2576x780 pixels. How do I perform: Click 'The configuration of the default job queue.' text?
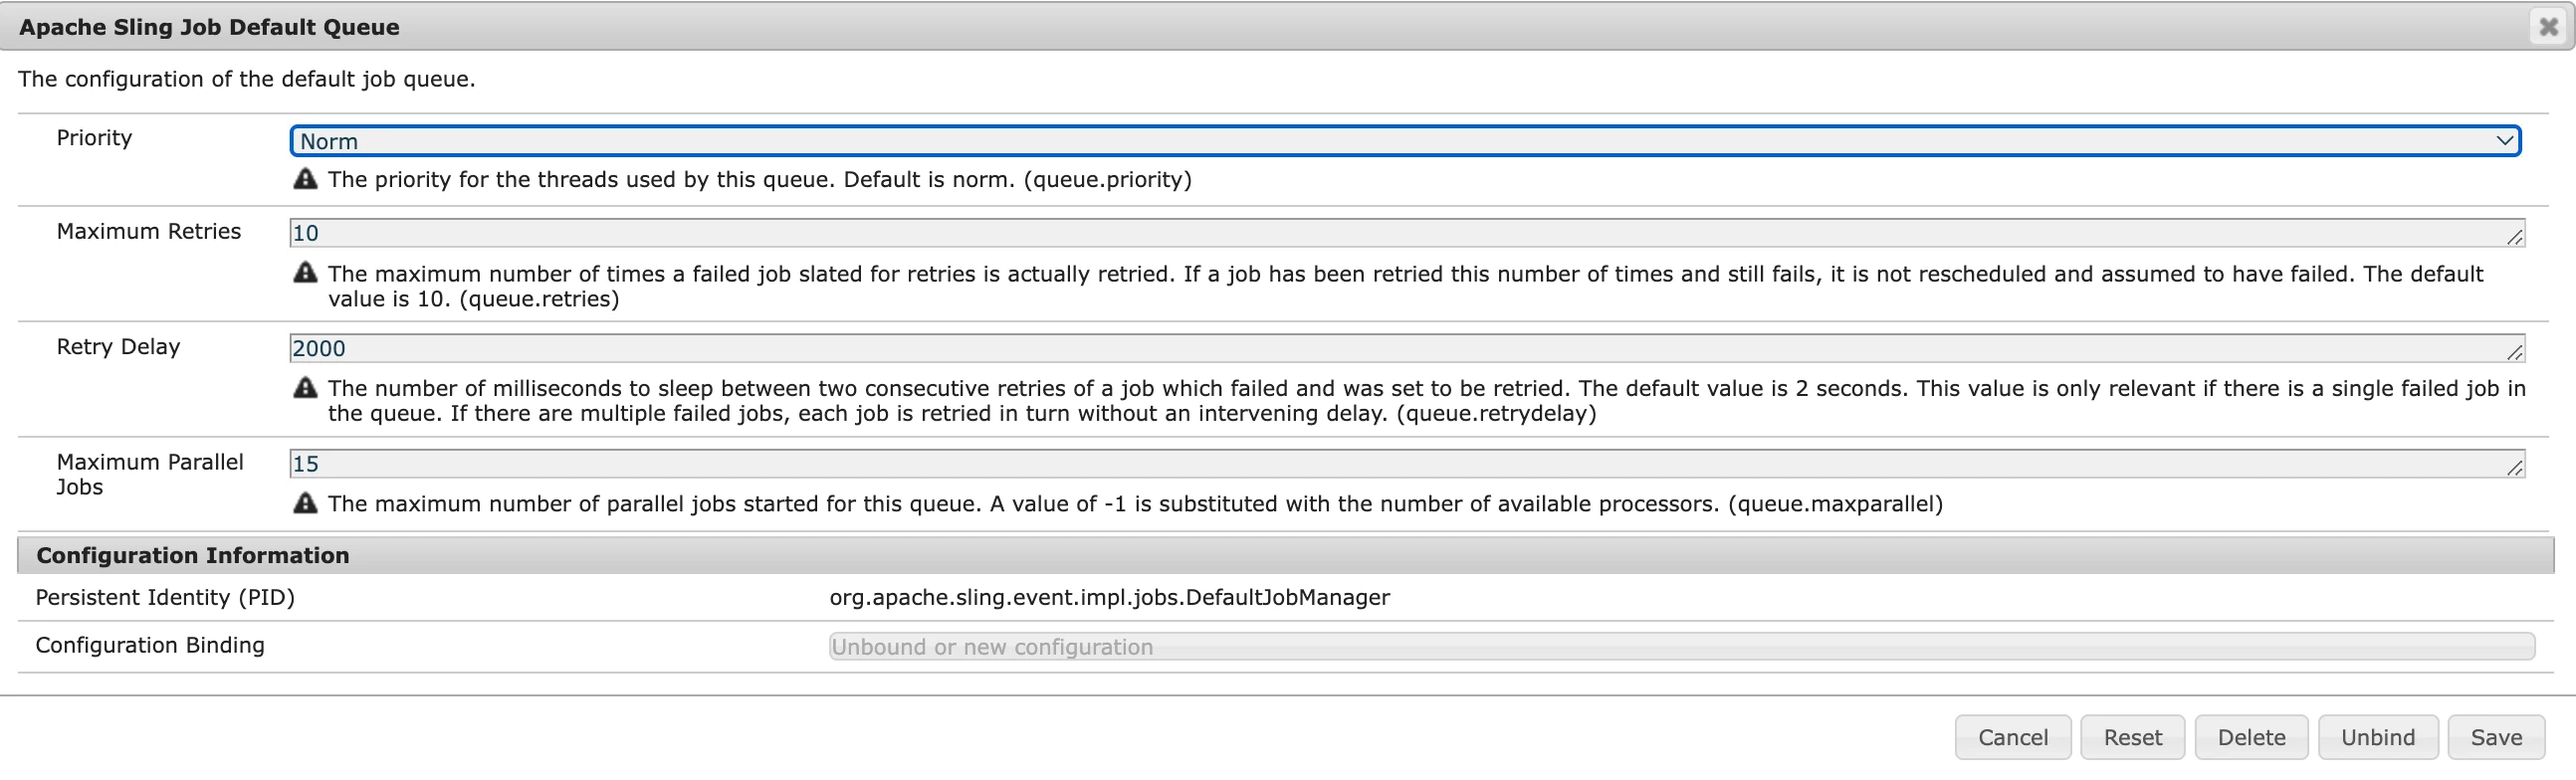[x=246, y=79]
